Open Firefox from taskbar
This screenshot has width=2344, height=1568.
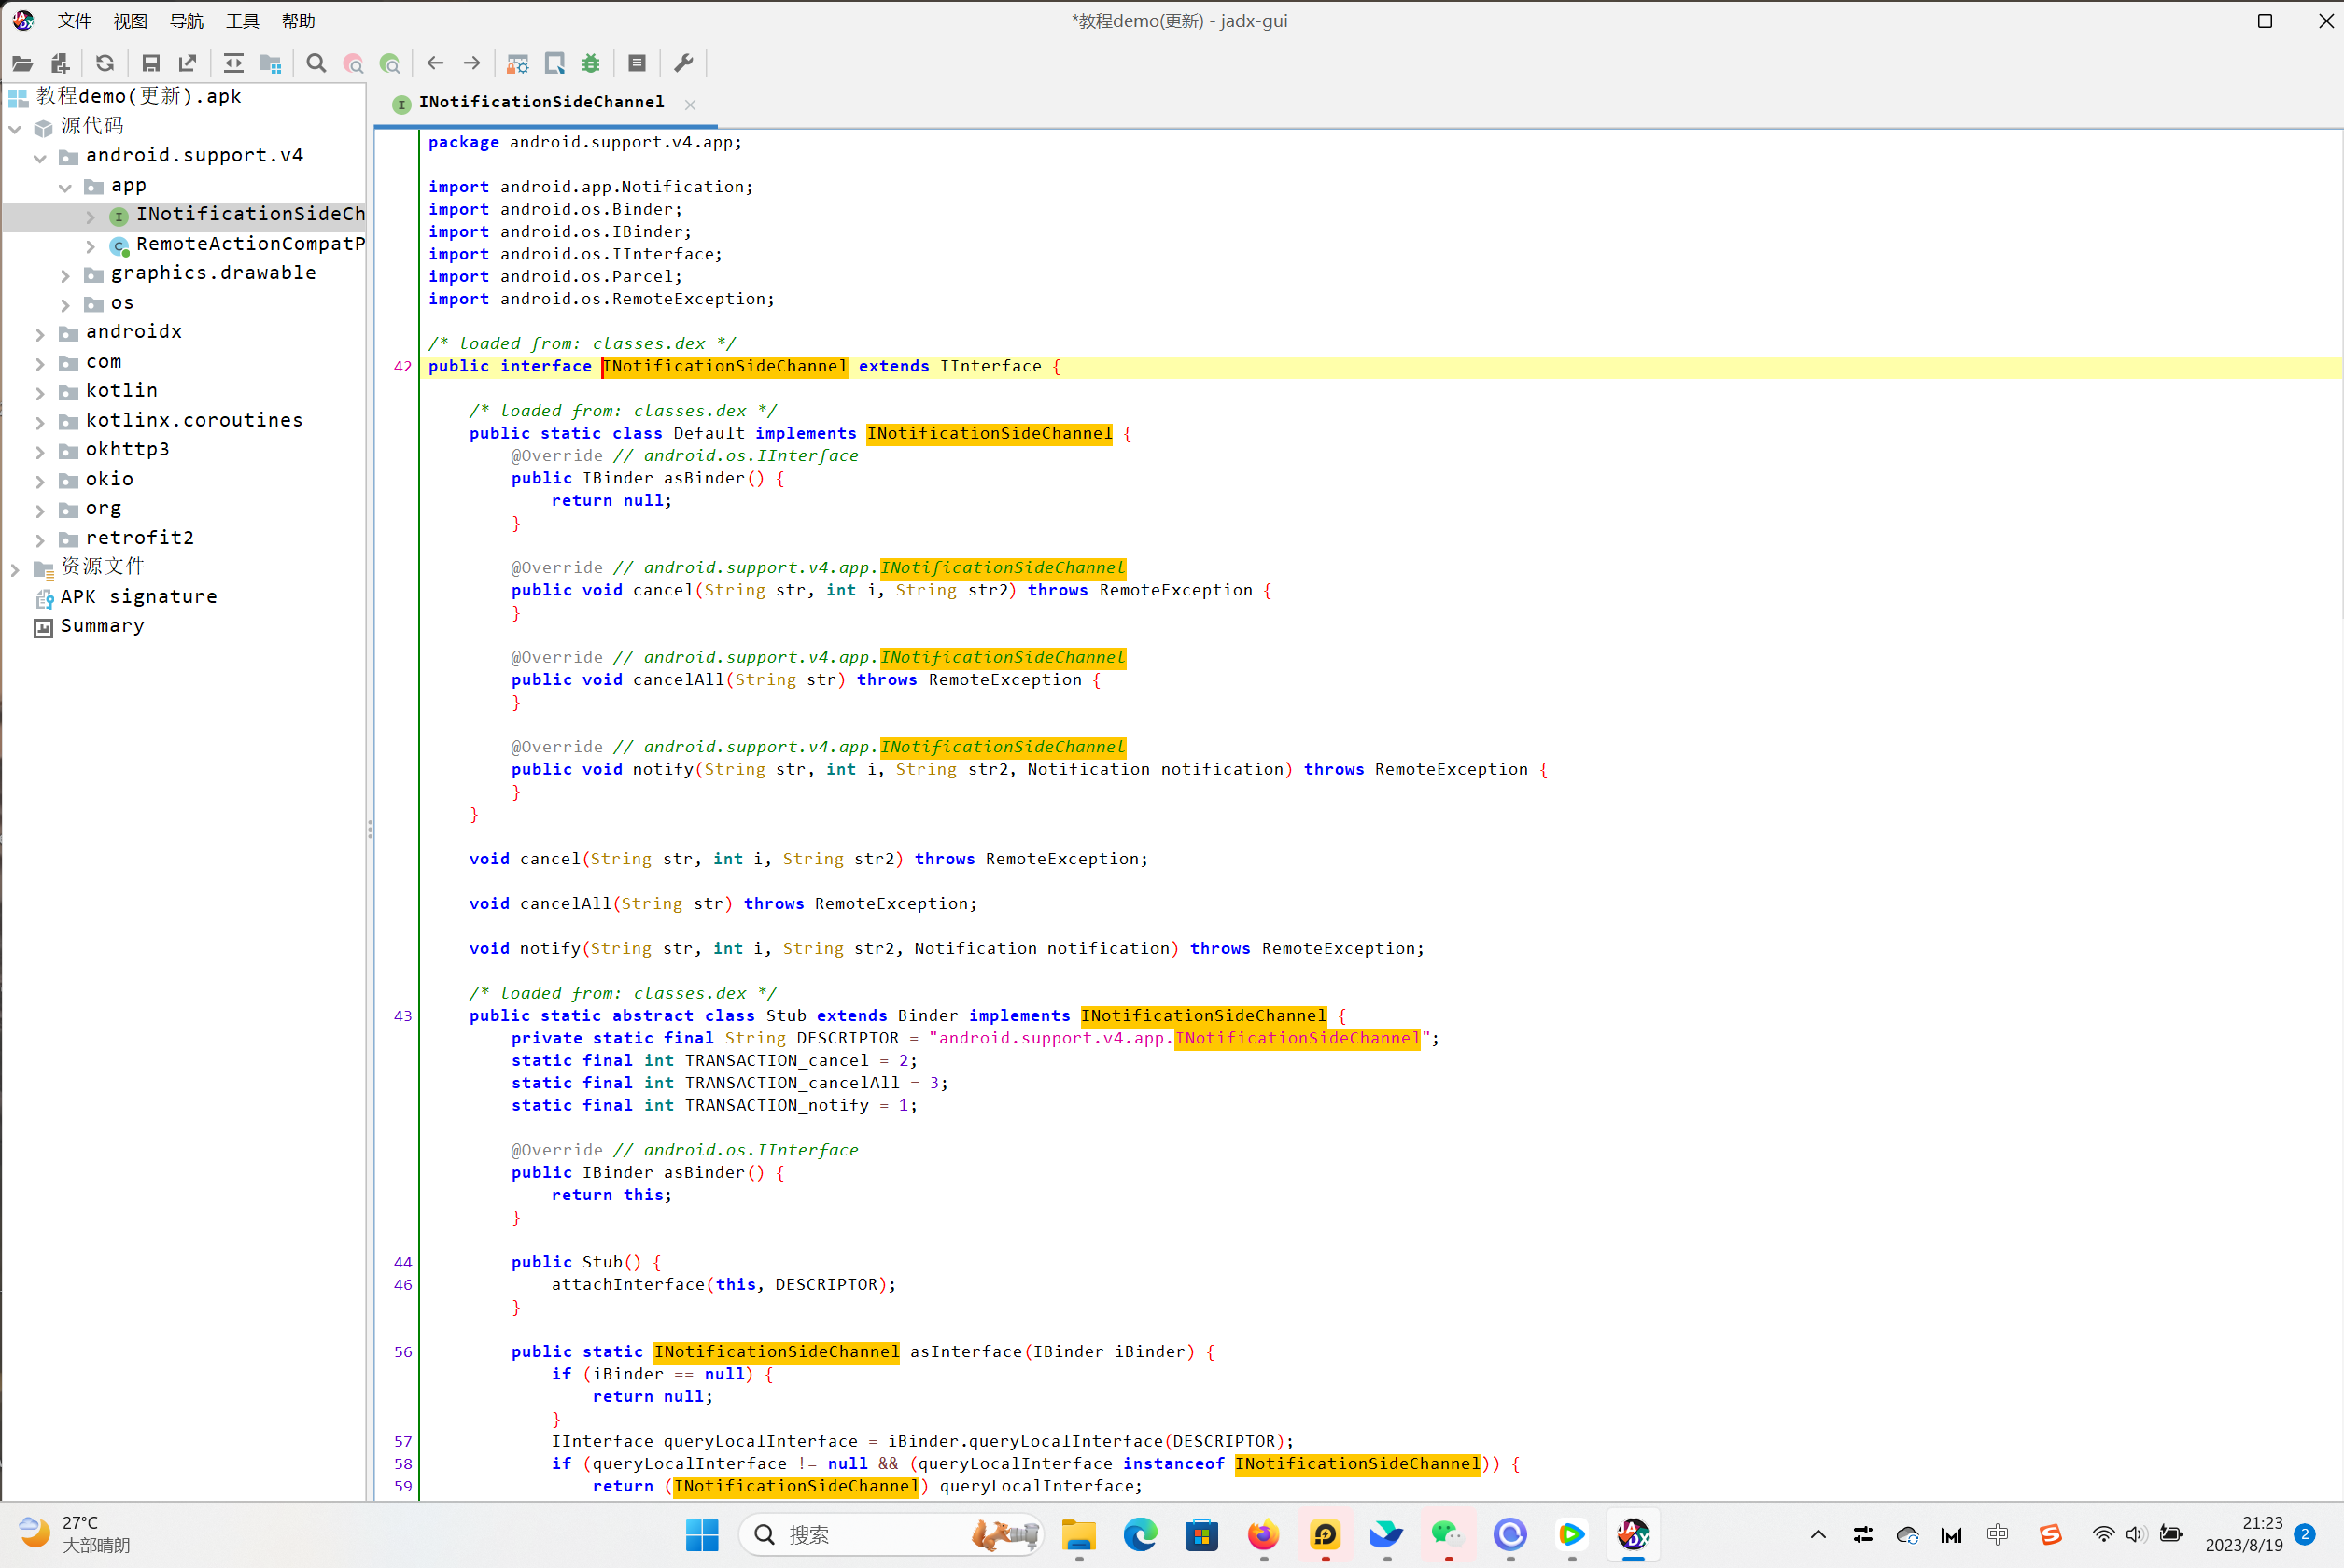click(x=1263, y=1535)
